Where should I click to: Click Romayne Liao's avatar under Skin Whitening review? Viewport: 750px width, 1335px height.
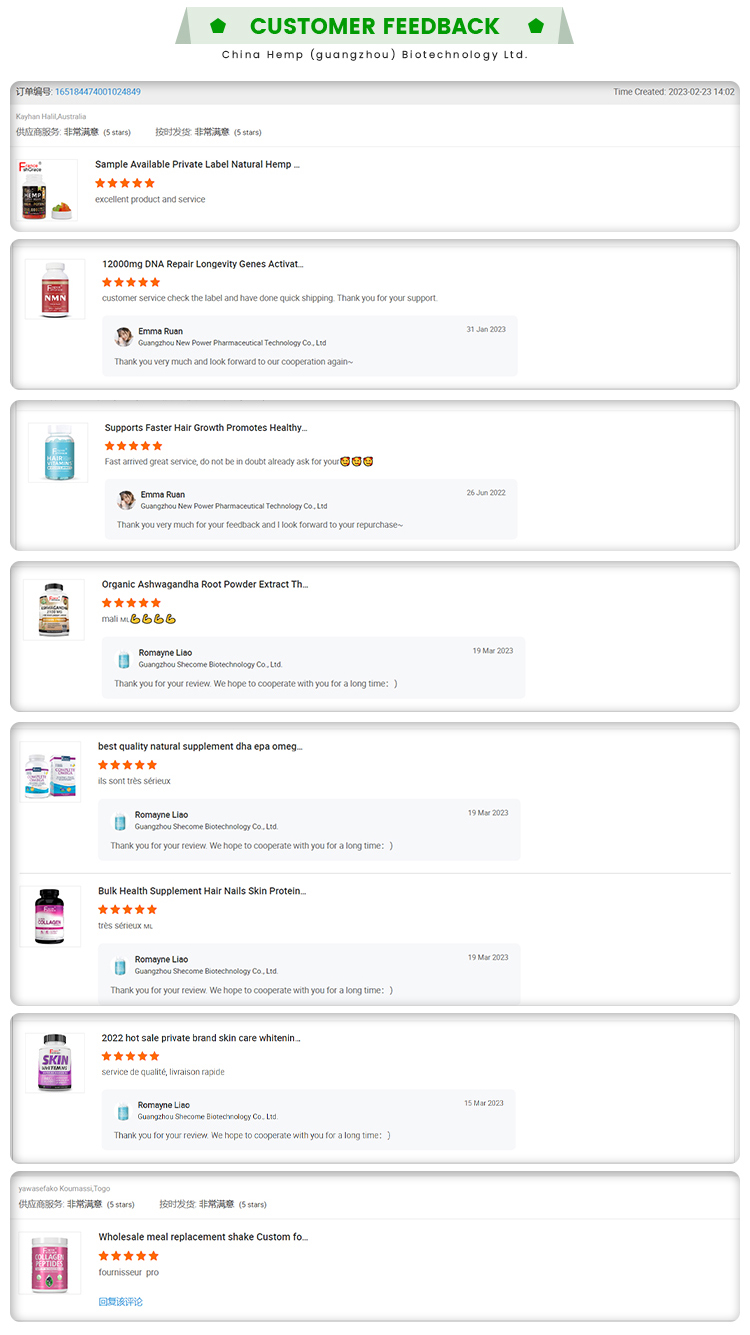[123, 1111]
